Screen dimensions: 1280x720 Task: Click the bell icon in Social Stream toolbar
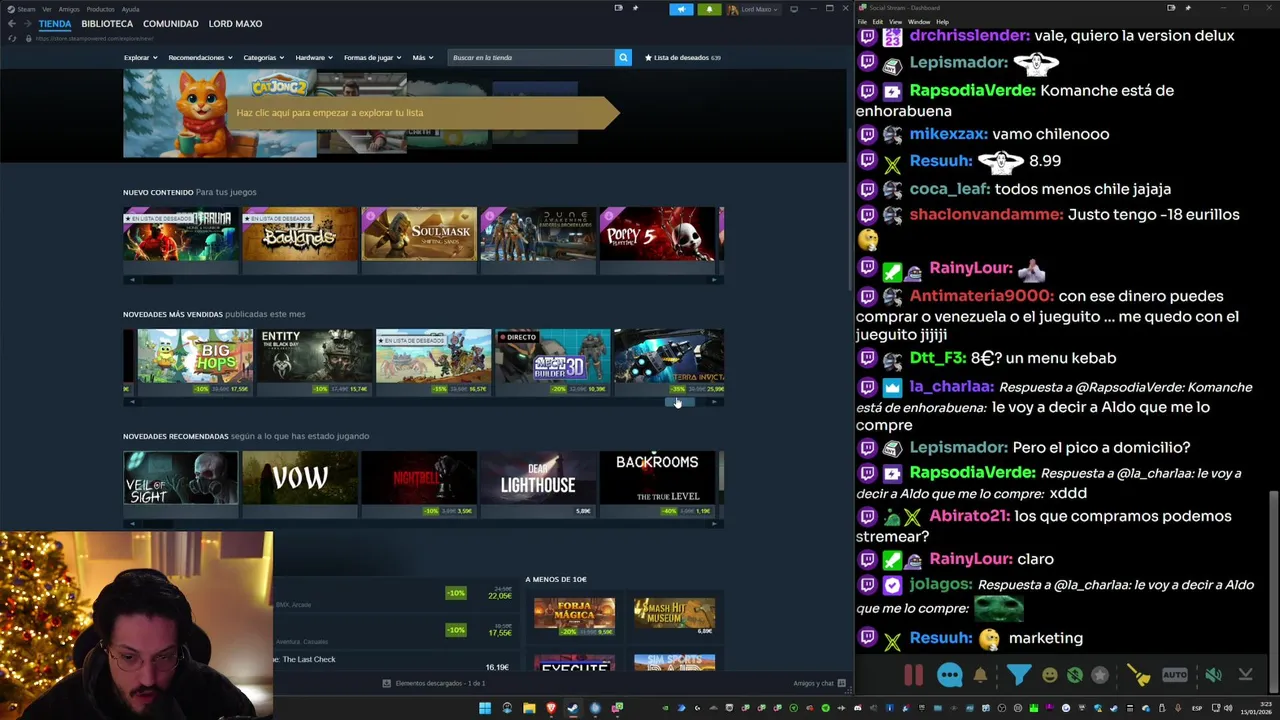pos(980,675)
